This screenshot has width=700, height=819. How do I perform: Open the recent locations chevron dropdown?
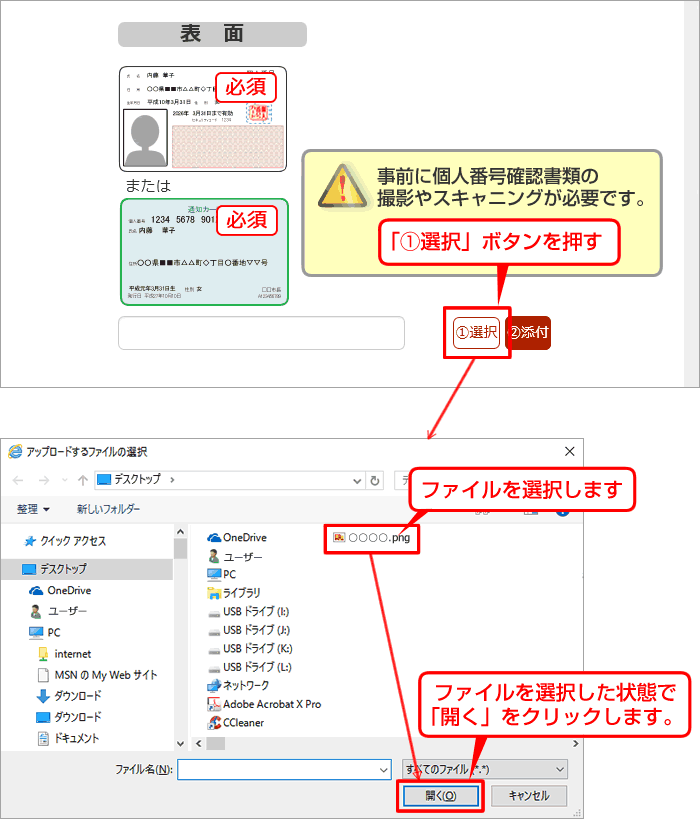[x=62, y=480]
